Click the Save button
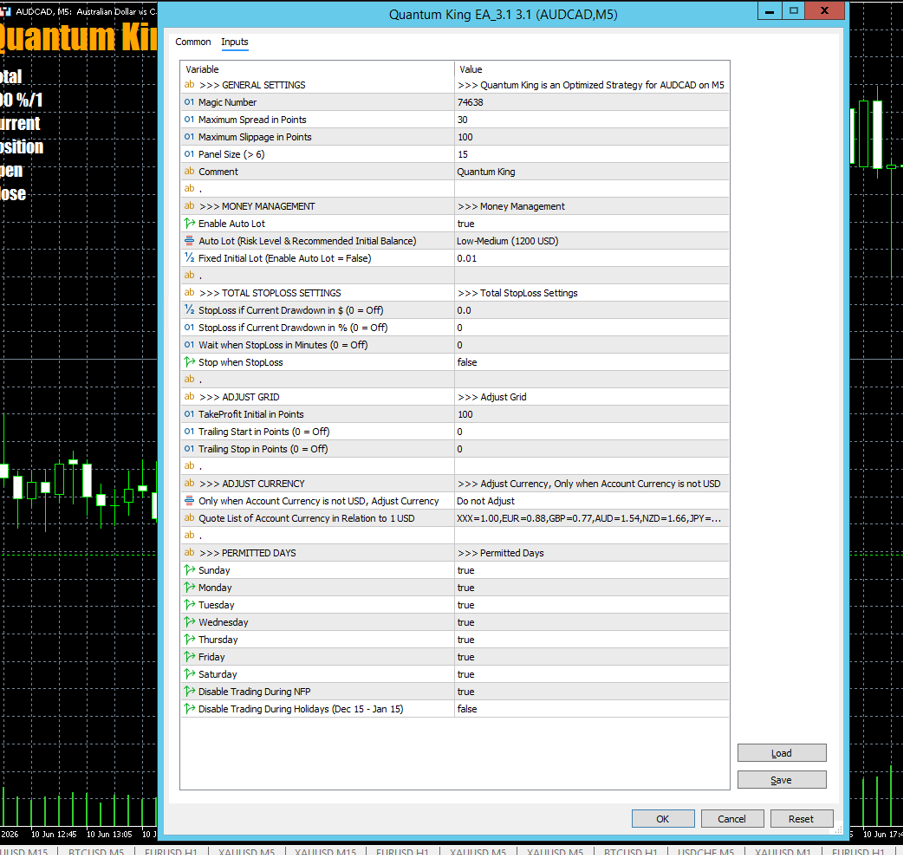Screen dimensions: 903x855 [781, 780]
